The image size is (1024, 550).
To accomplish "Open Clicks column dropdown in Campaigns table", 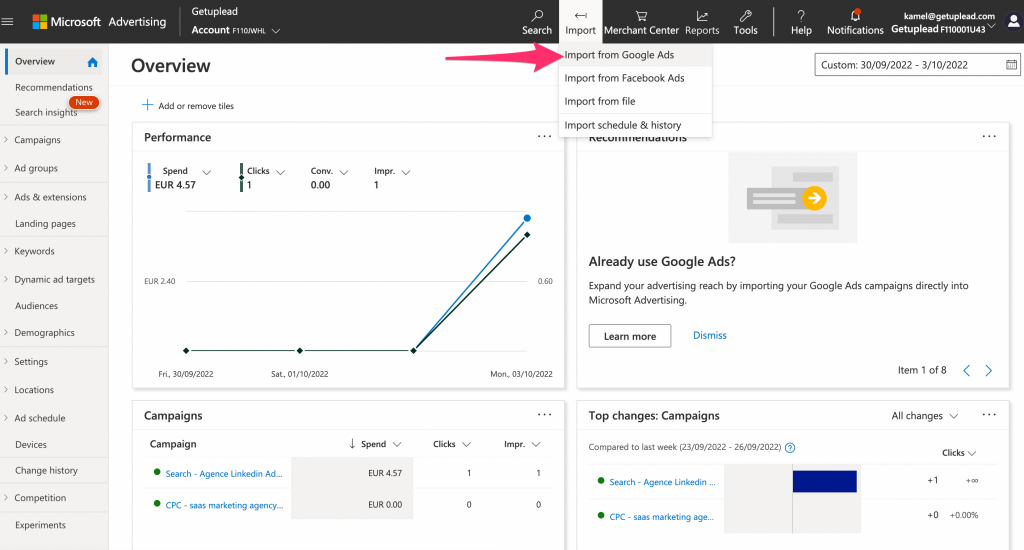I will point(466,444).
